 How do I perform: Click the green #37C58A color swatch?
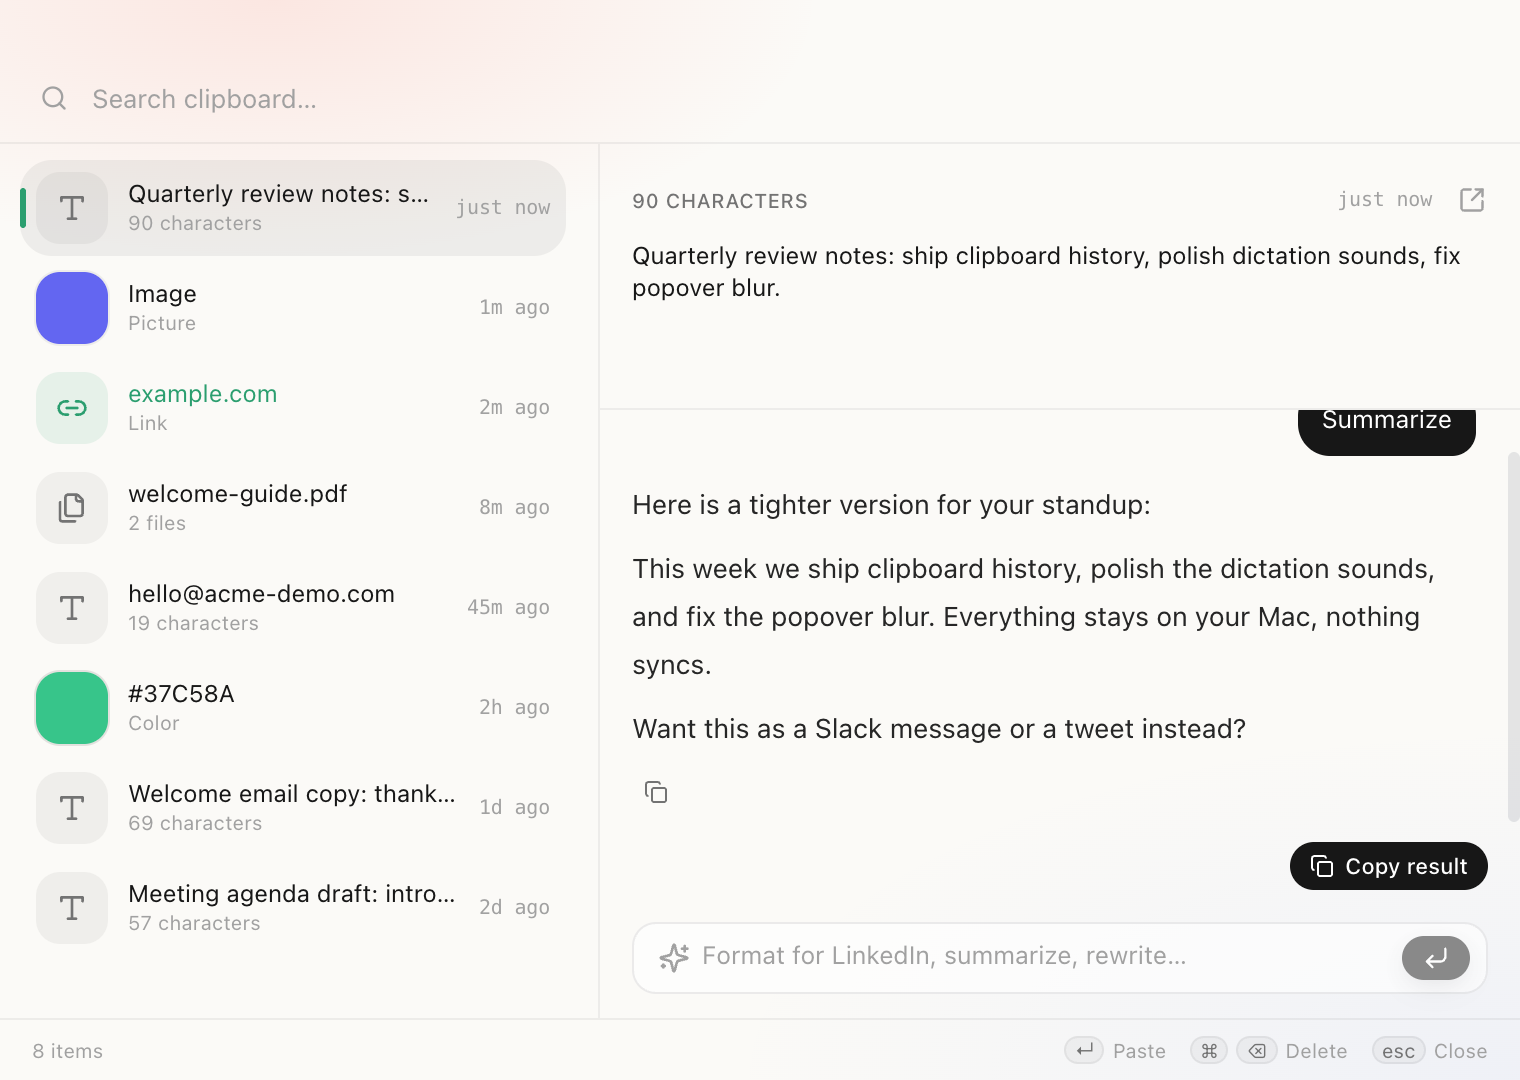(72, 708)
